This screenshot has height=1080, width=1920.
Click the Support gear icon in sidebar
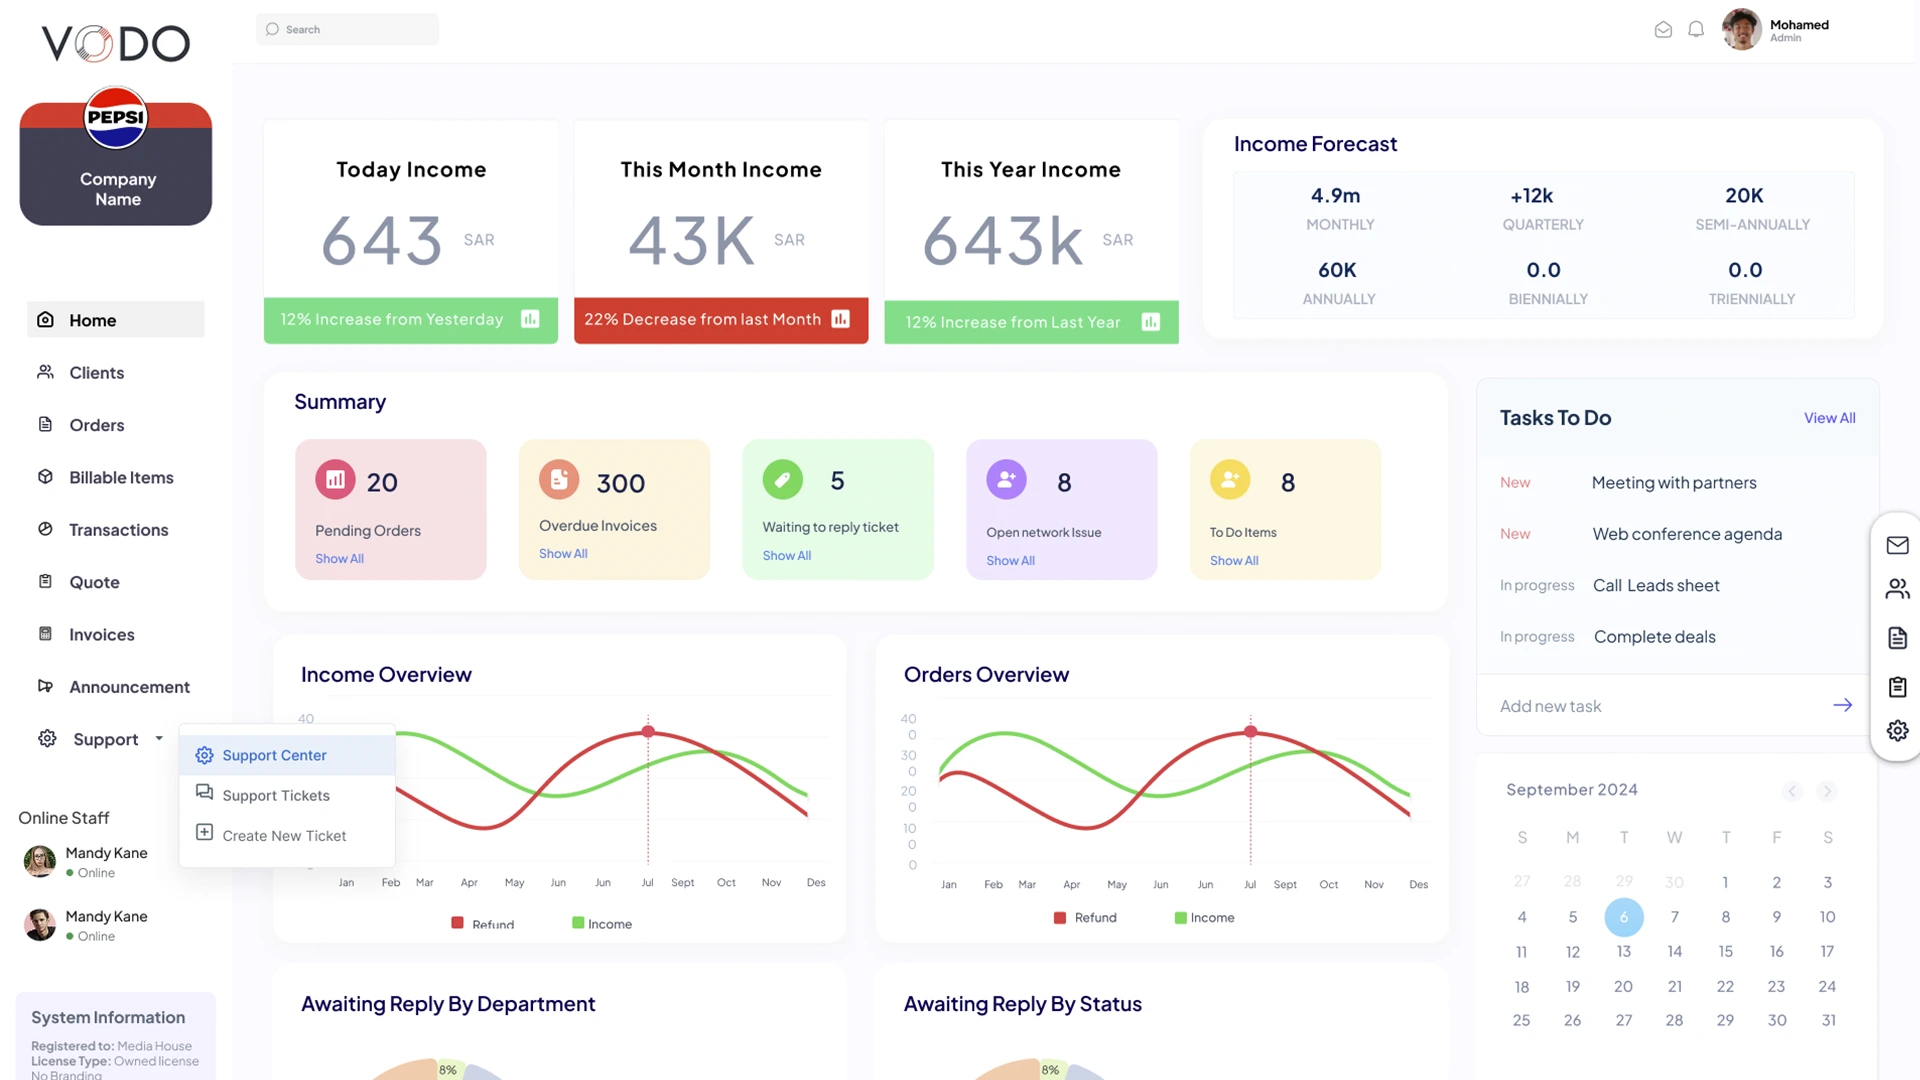pyautogui.click(x=47, y=738)
